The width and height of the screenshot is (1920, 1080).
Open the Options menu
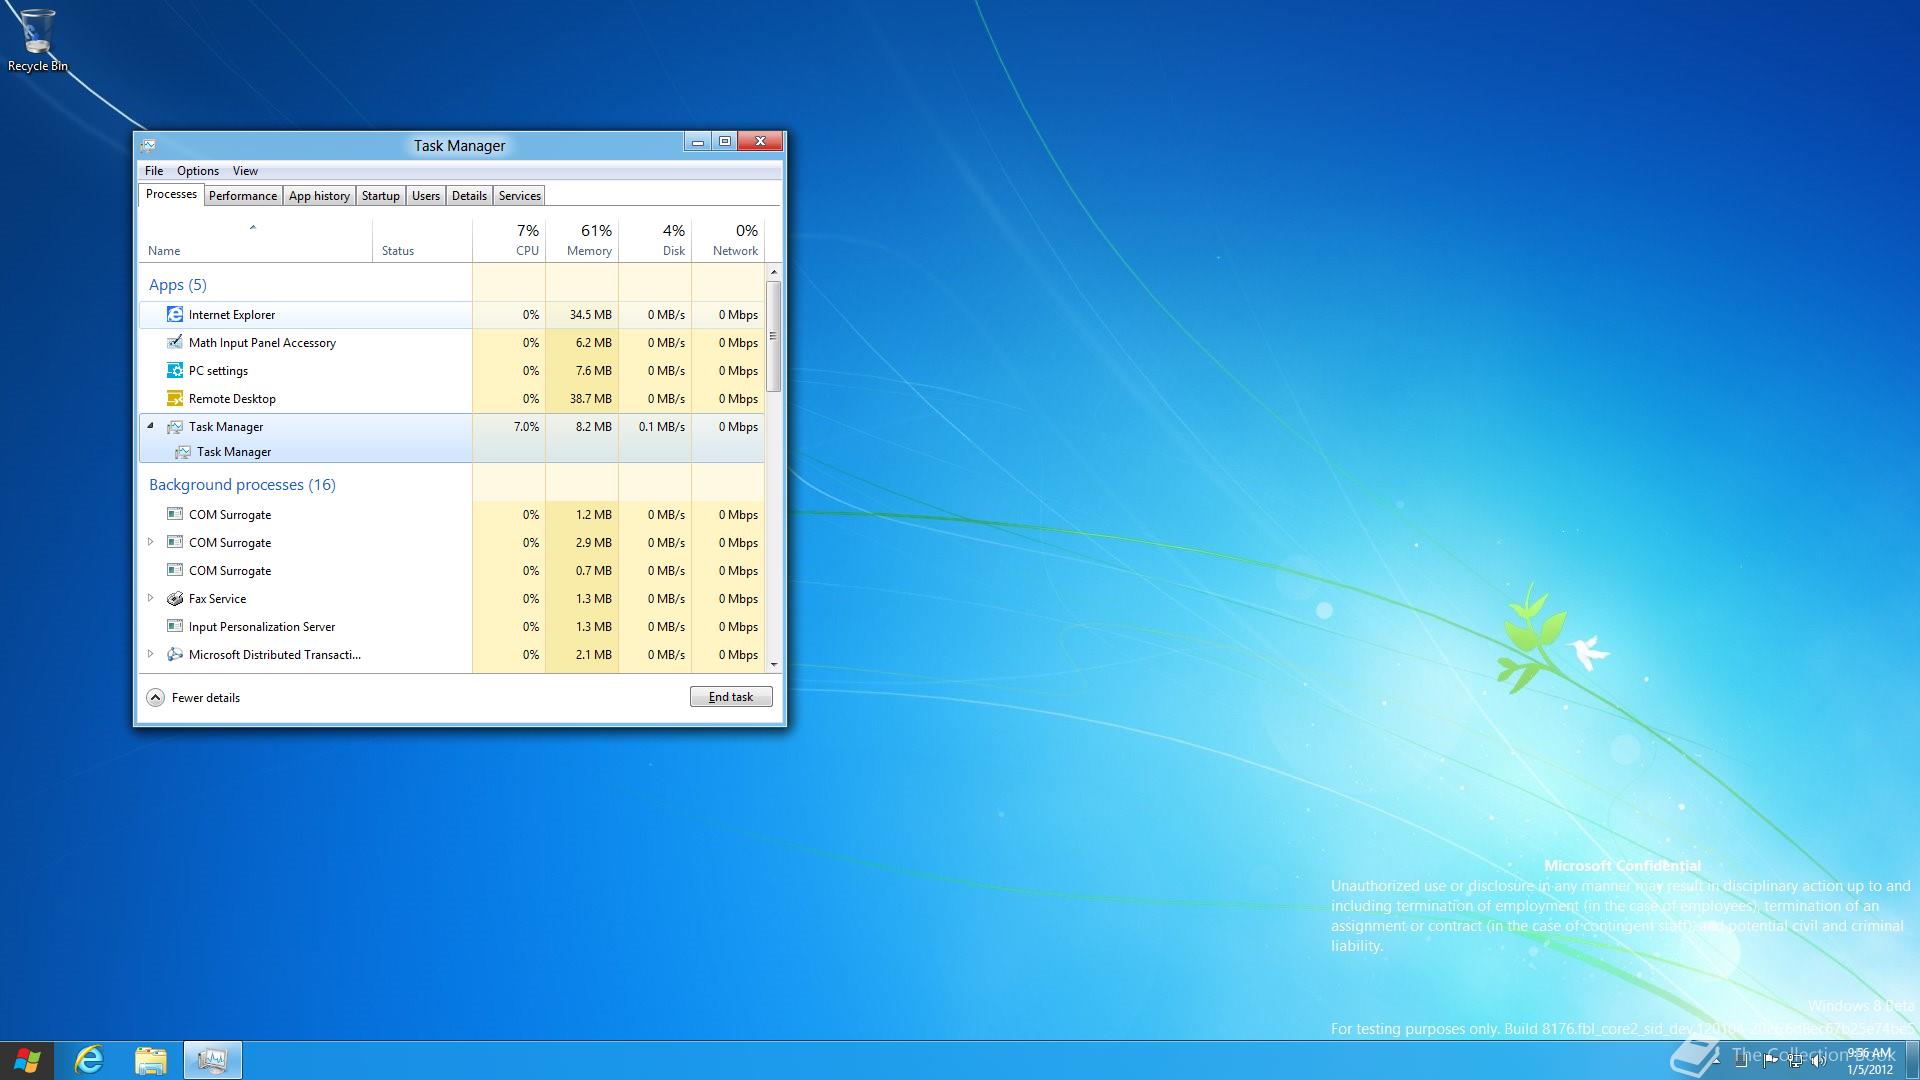click(198, 171)
